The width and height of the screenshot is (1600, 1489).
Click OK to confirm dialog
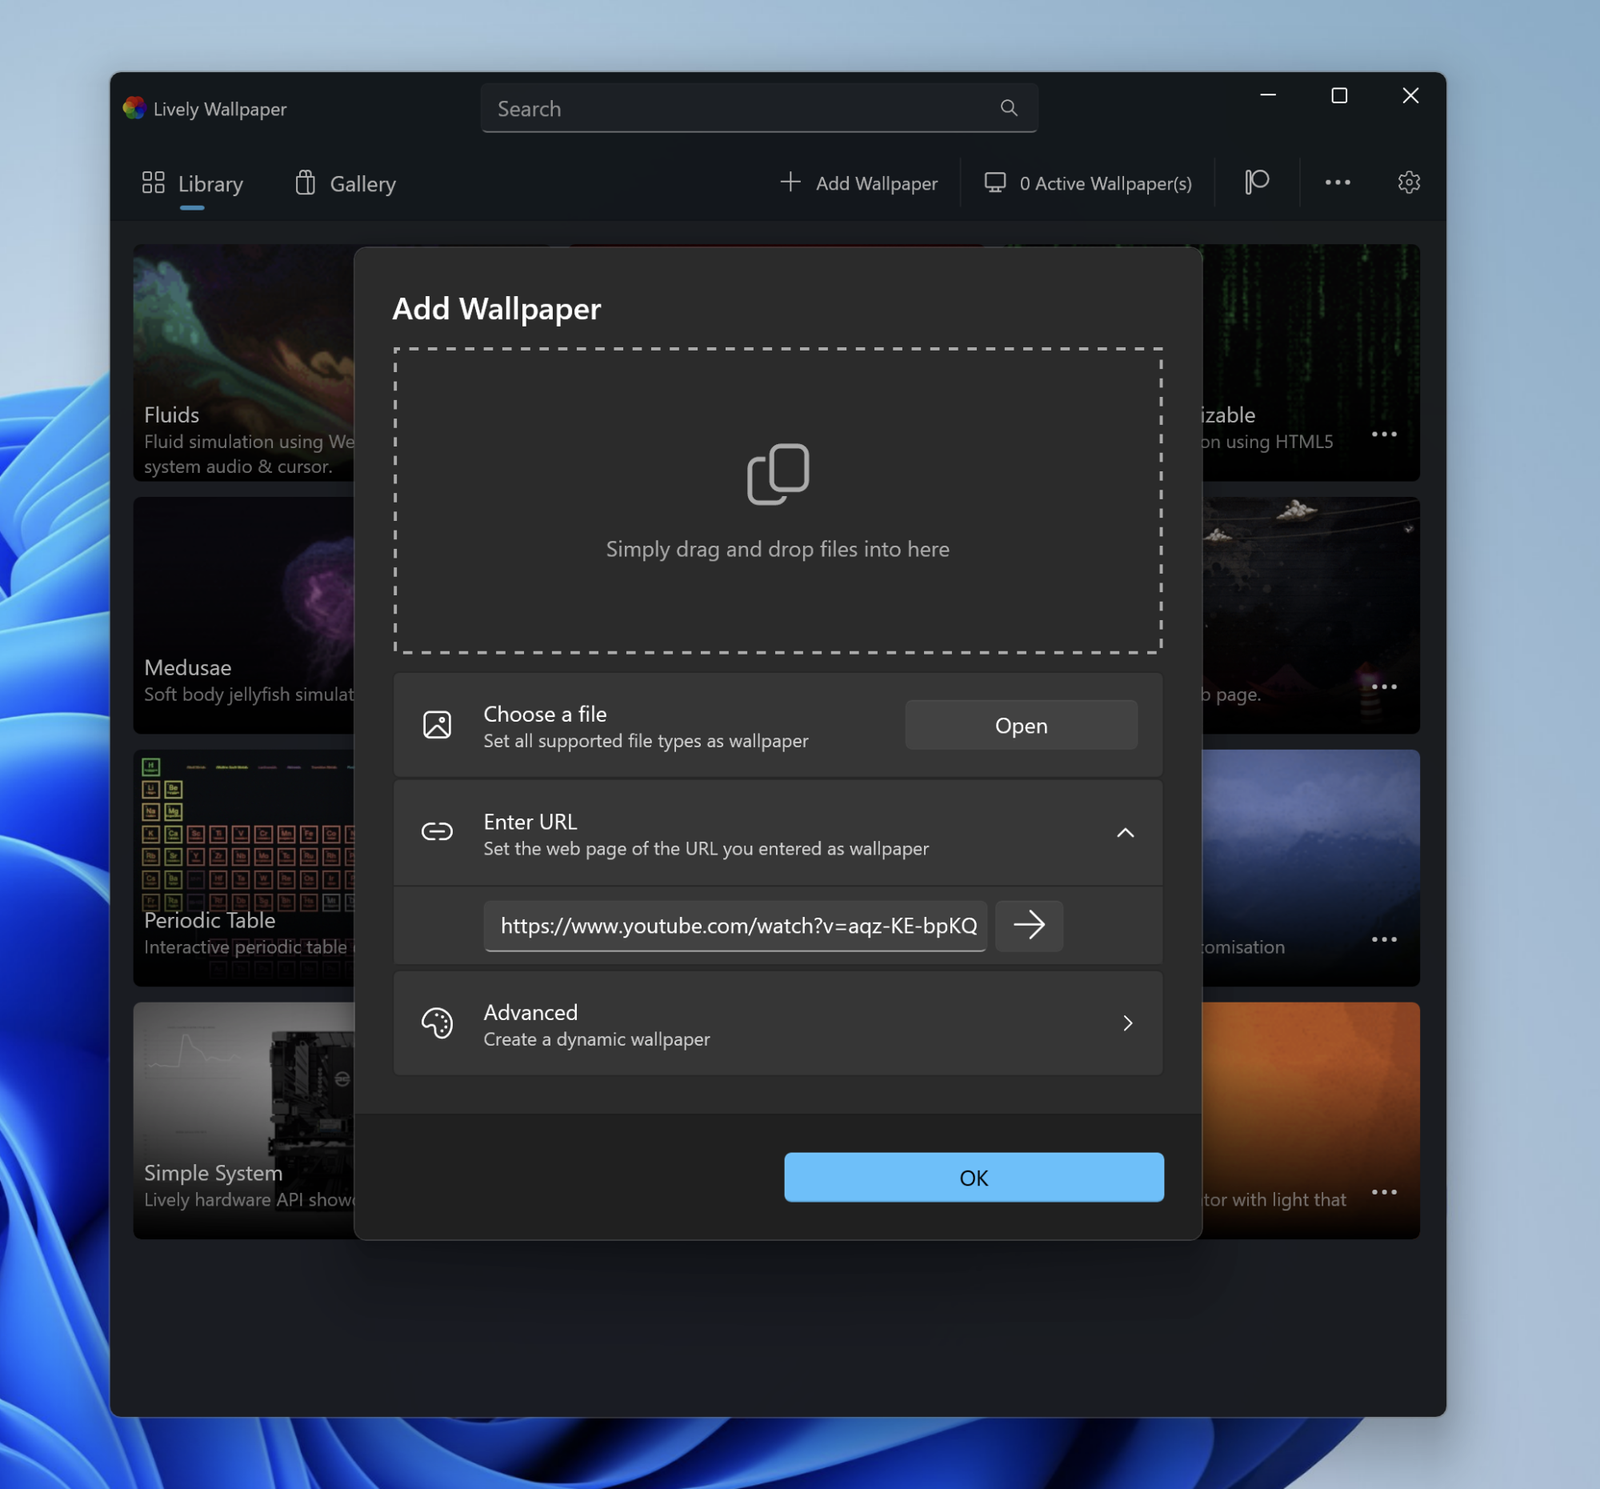click(974, 1177)
